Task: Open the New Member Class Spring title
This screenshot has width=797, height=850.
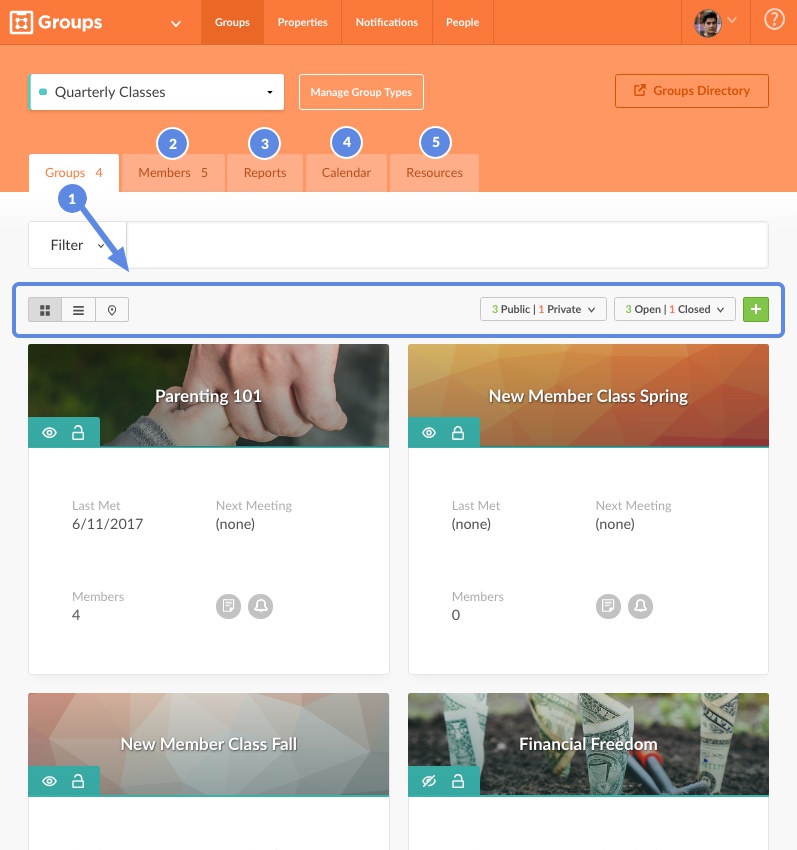Action: [x=588, y=396]
